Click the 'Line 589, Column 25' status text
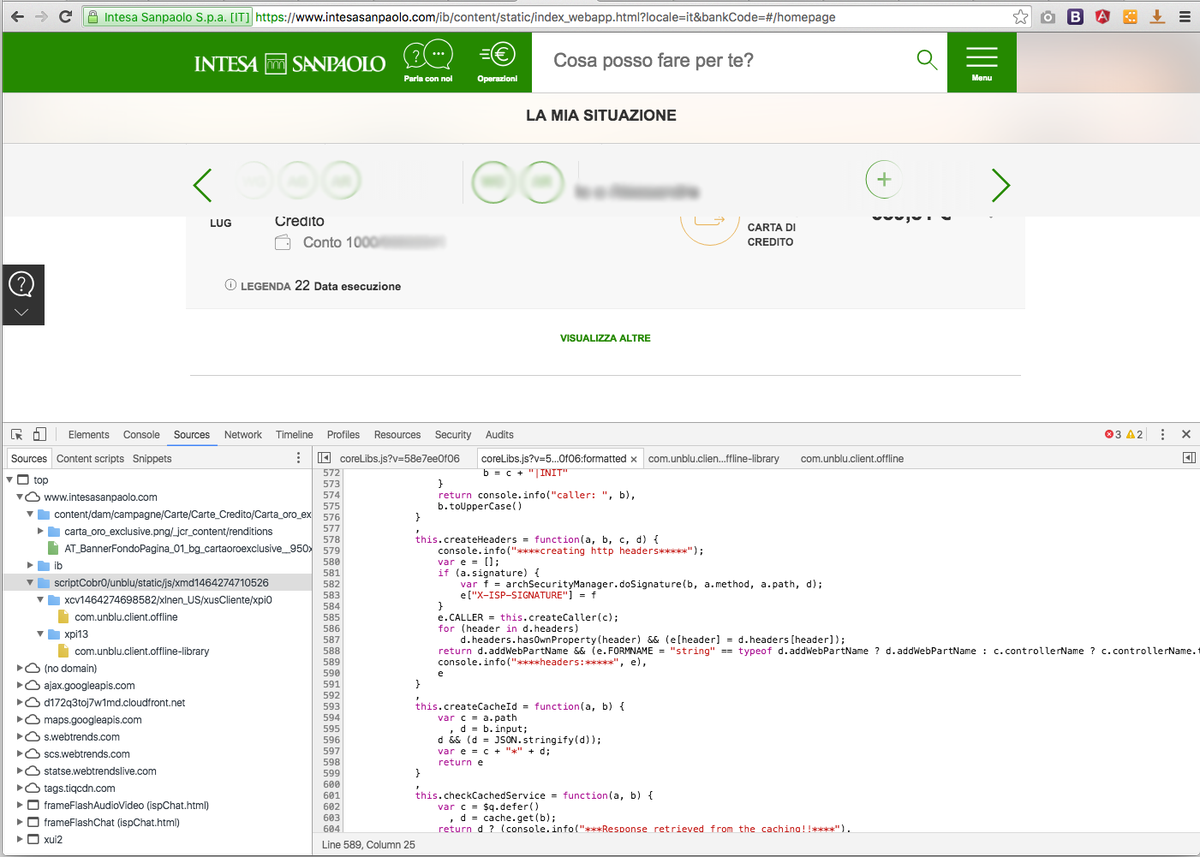This screenshot has width=1200, height=857. click(369, 845)
